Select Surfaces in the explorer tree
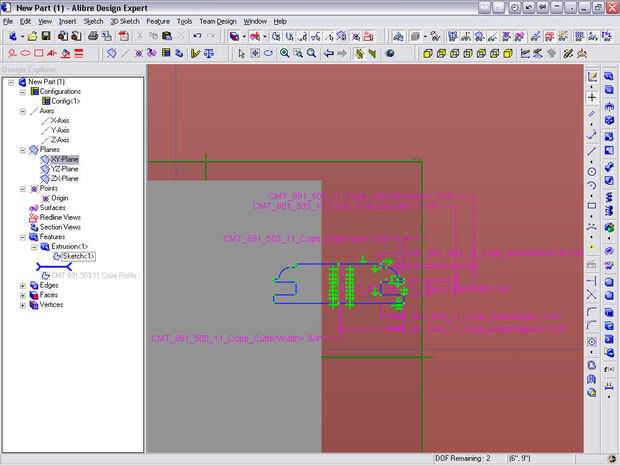This screenshot has width=620, height=465. tap(53, 208)
